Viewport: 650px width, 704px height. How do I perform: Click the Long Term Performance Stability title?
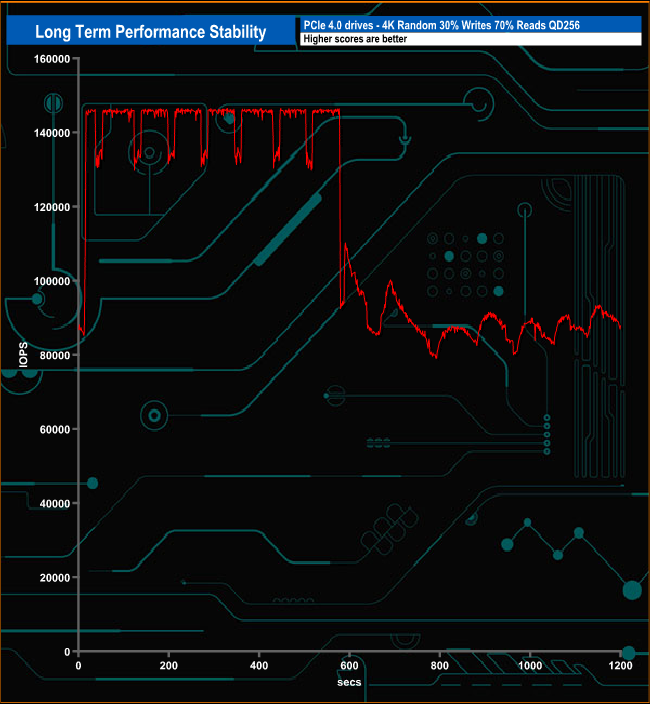click(x=150, y=32)
